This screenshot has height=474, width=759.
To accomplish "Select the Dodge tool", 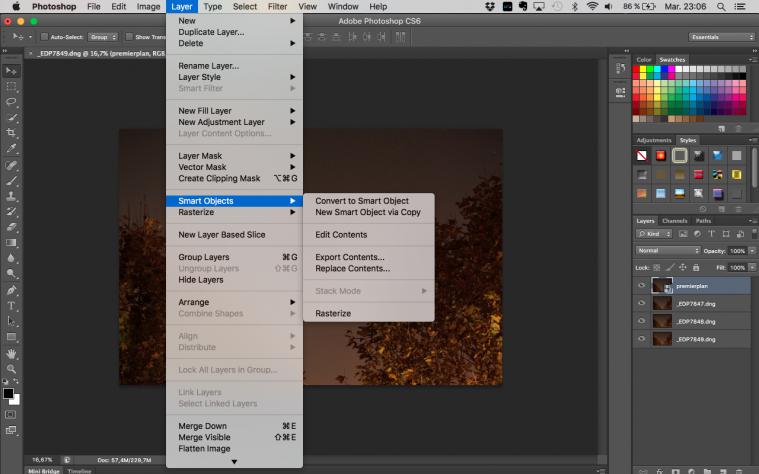I will coord(11,274).
